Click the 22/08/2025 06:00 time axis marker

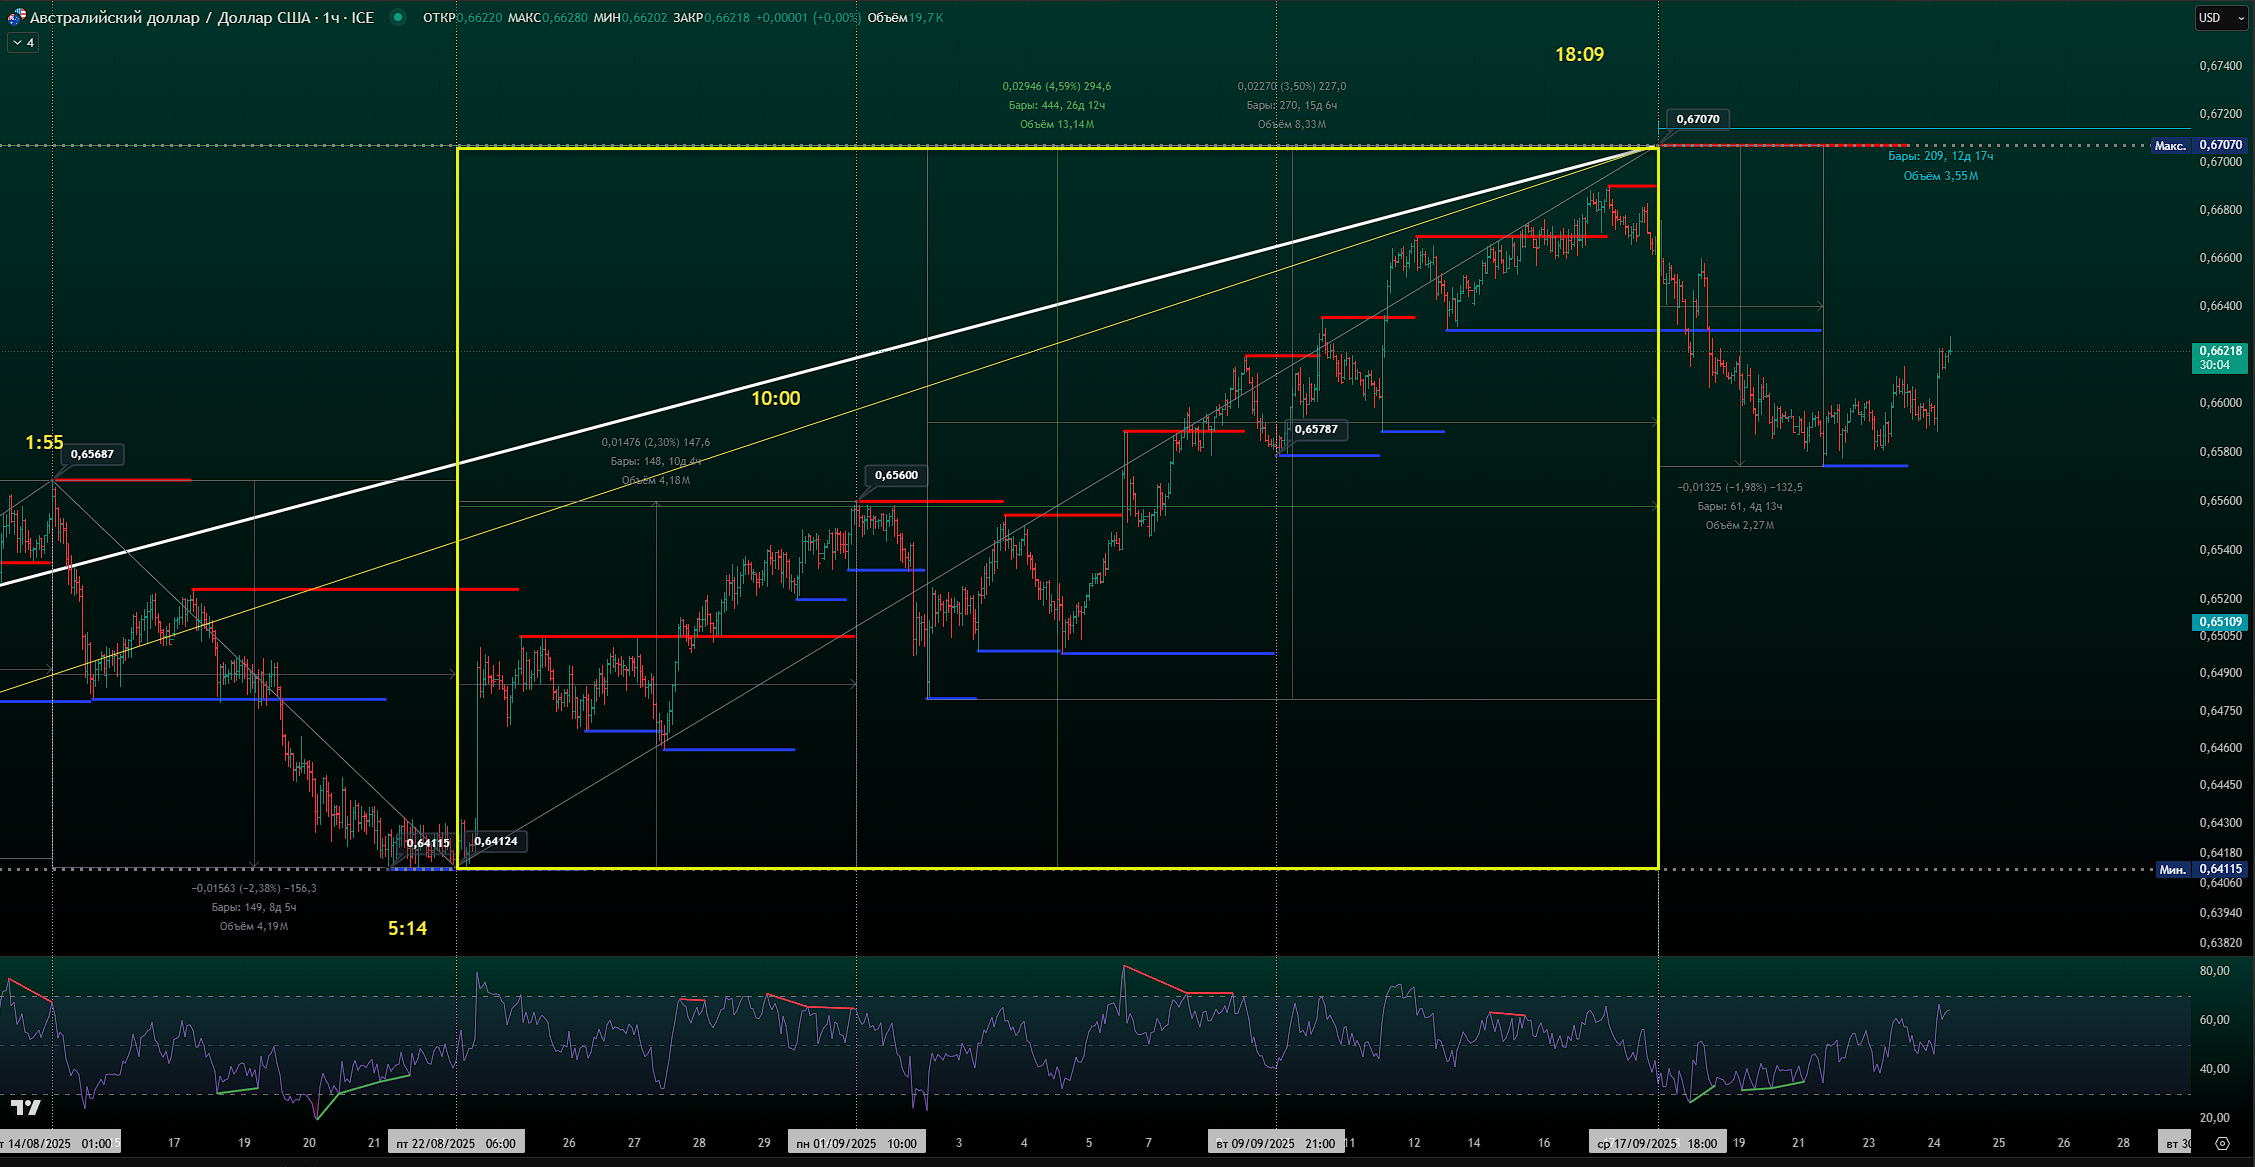pyautogui.click(x=456, y=1143)
